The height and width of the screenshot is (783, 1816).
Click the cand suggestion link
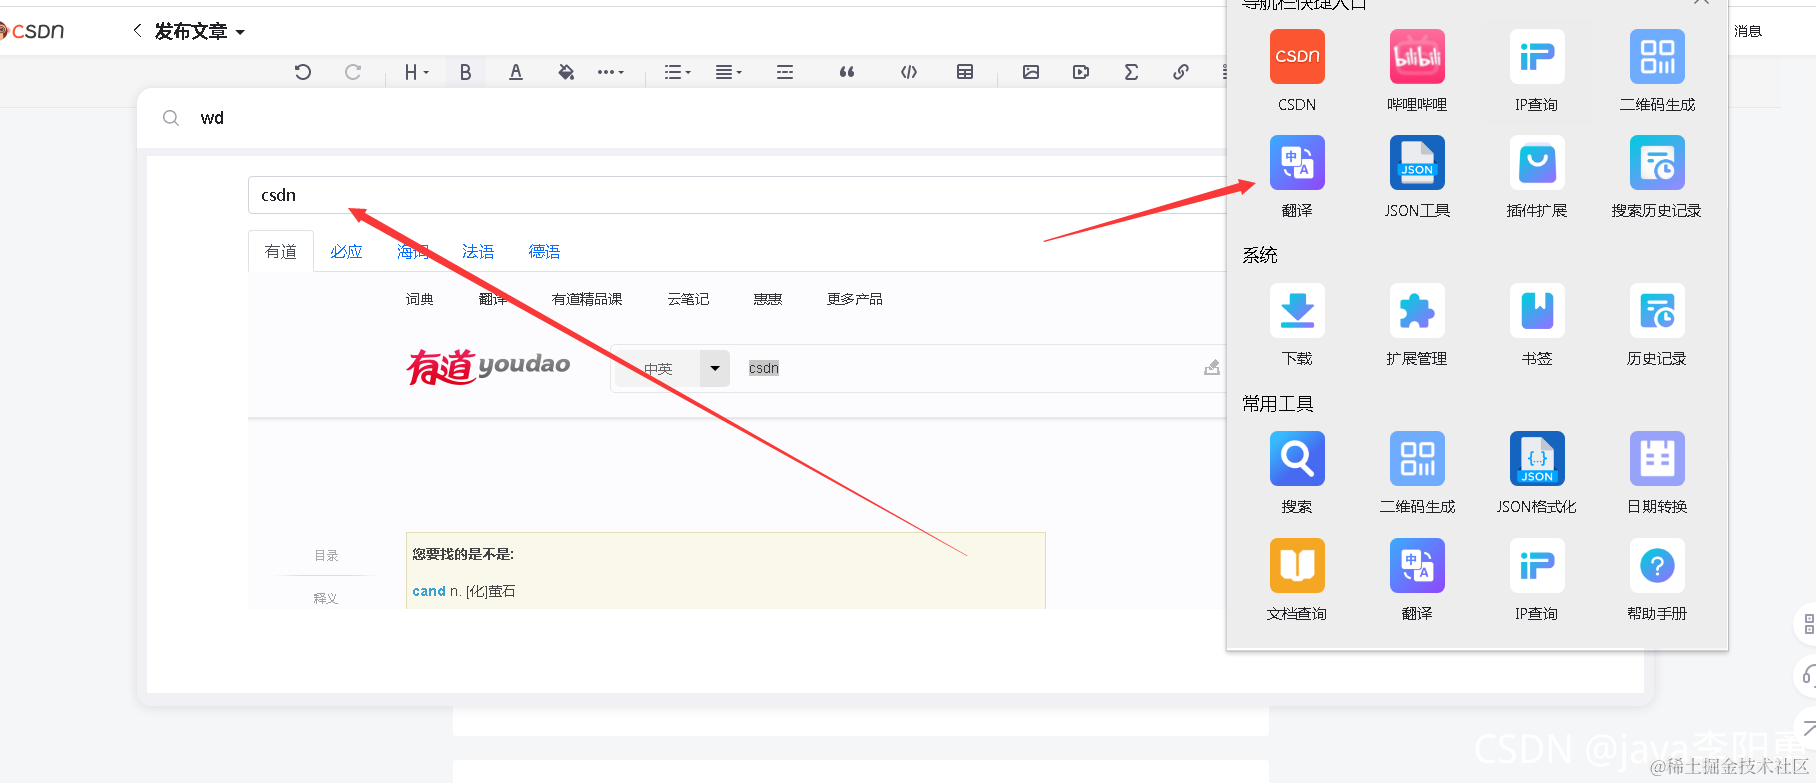[x=429, y=591]
